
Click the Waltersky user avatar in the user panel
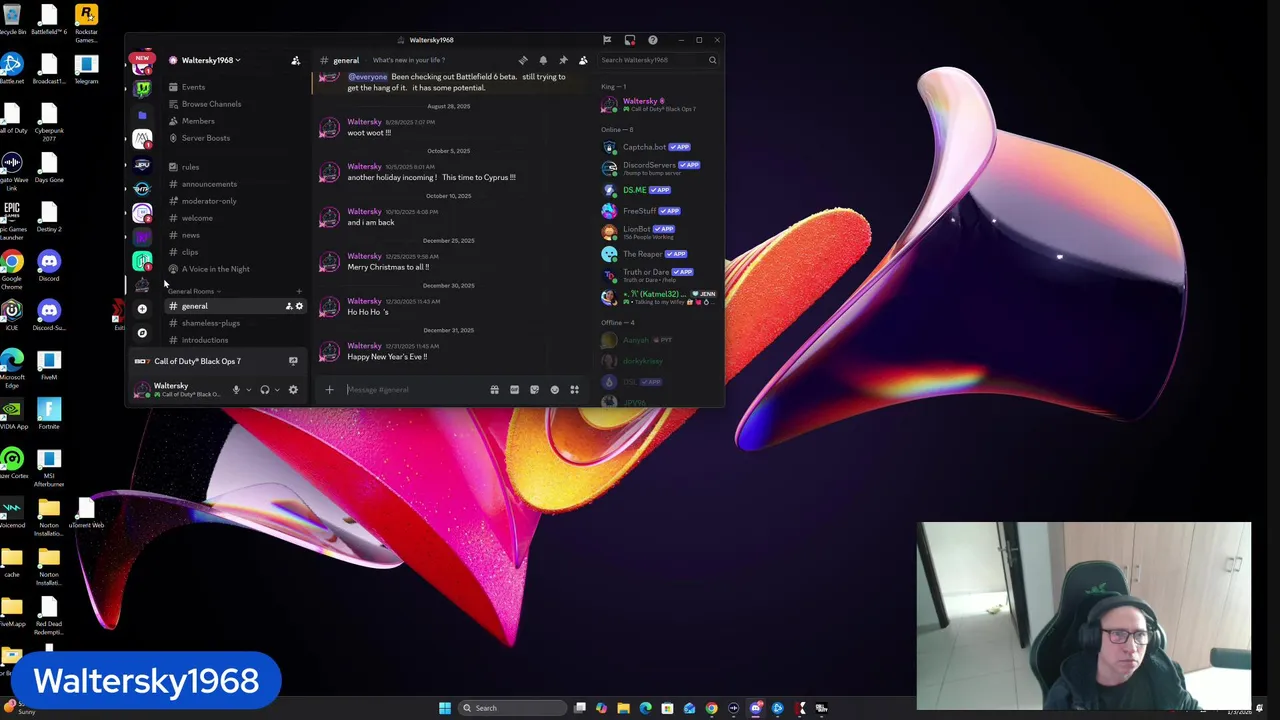coord(142,390)
